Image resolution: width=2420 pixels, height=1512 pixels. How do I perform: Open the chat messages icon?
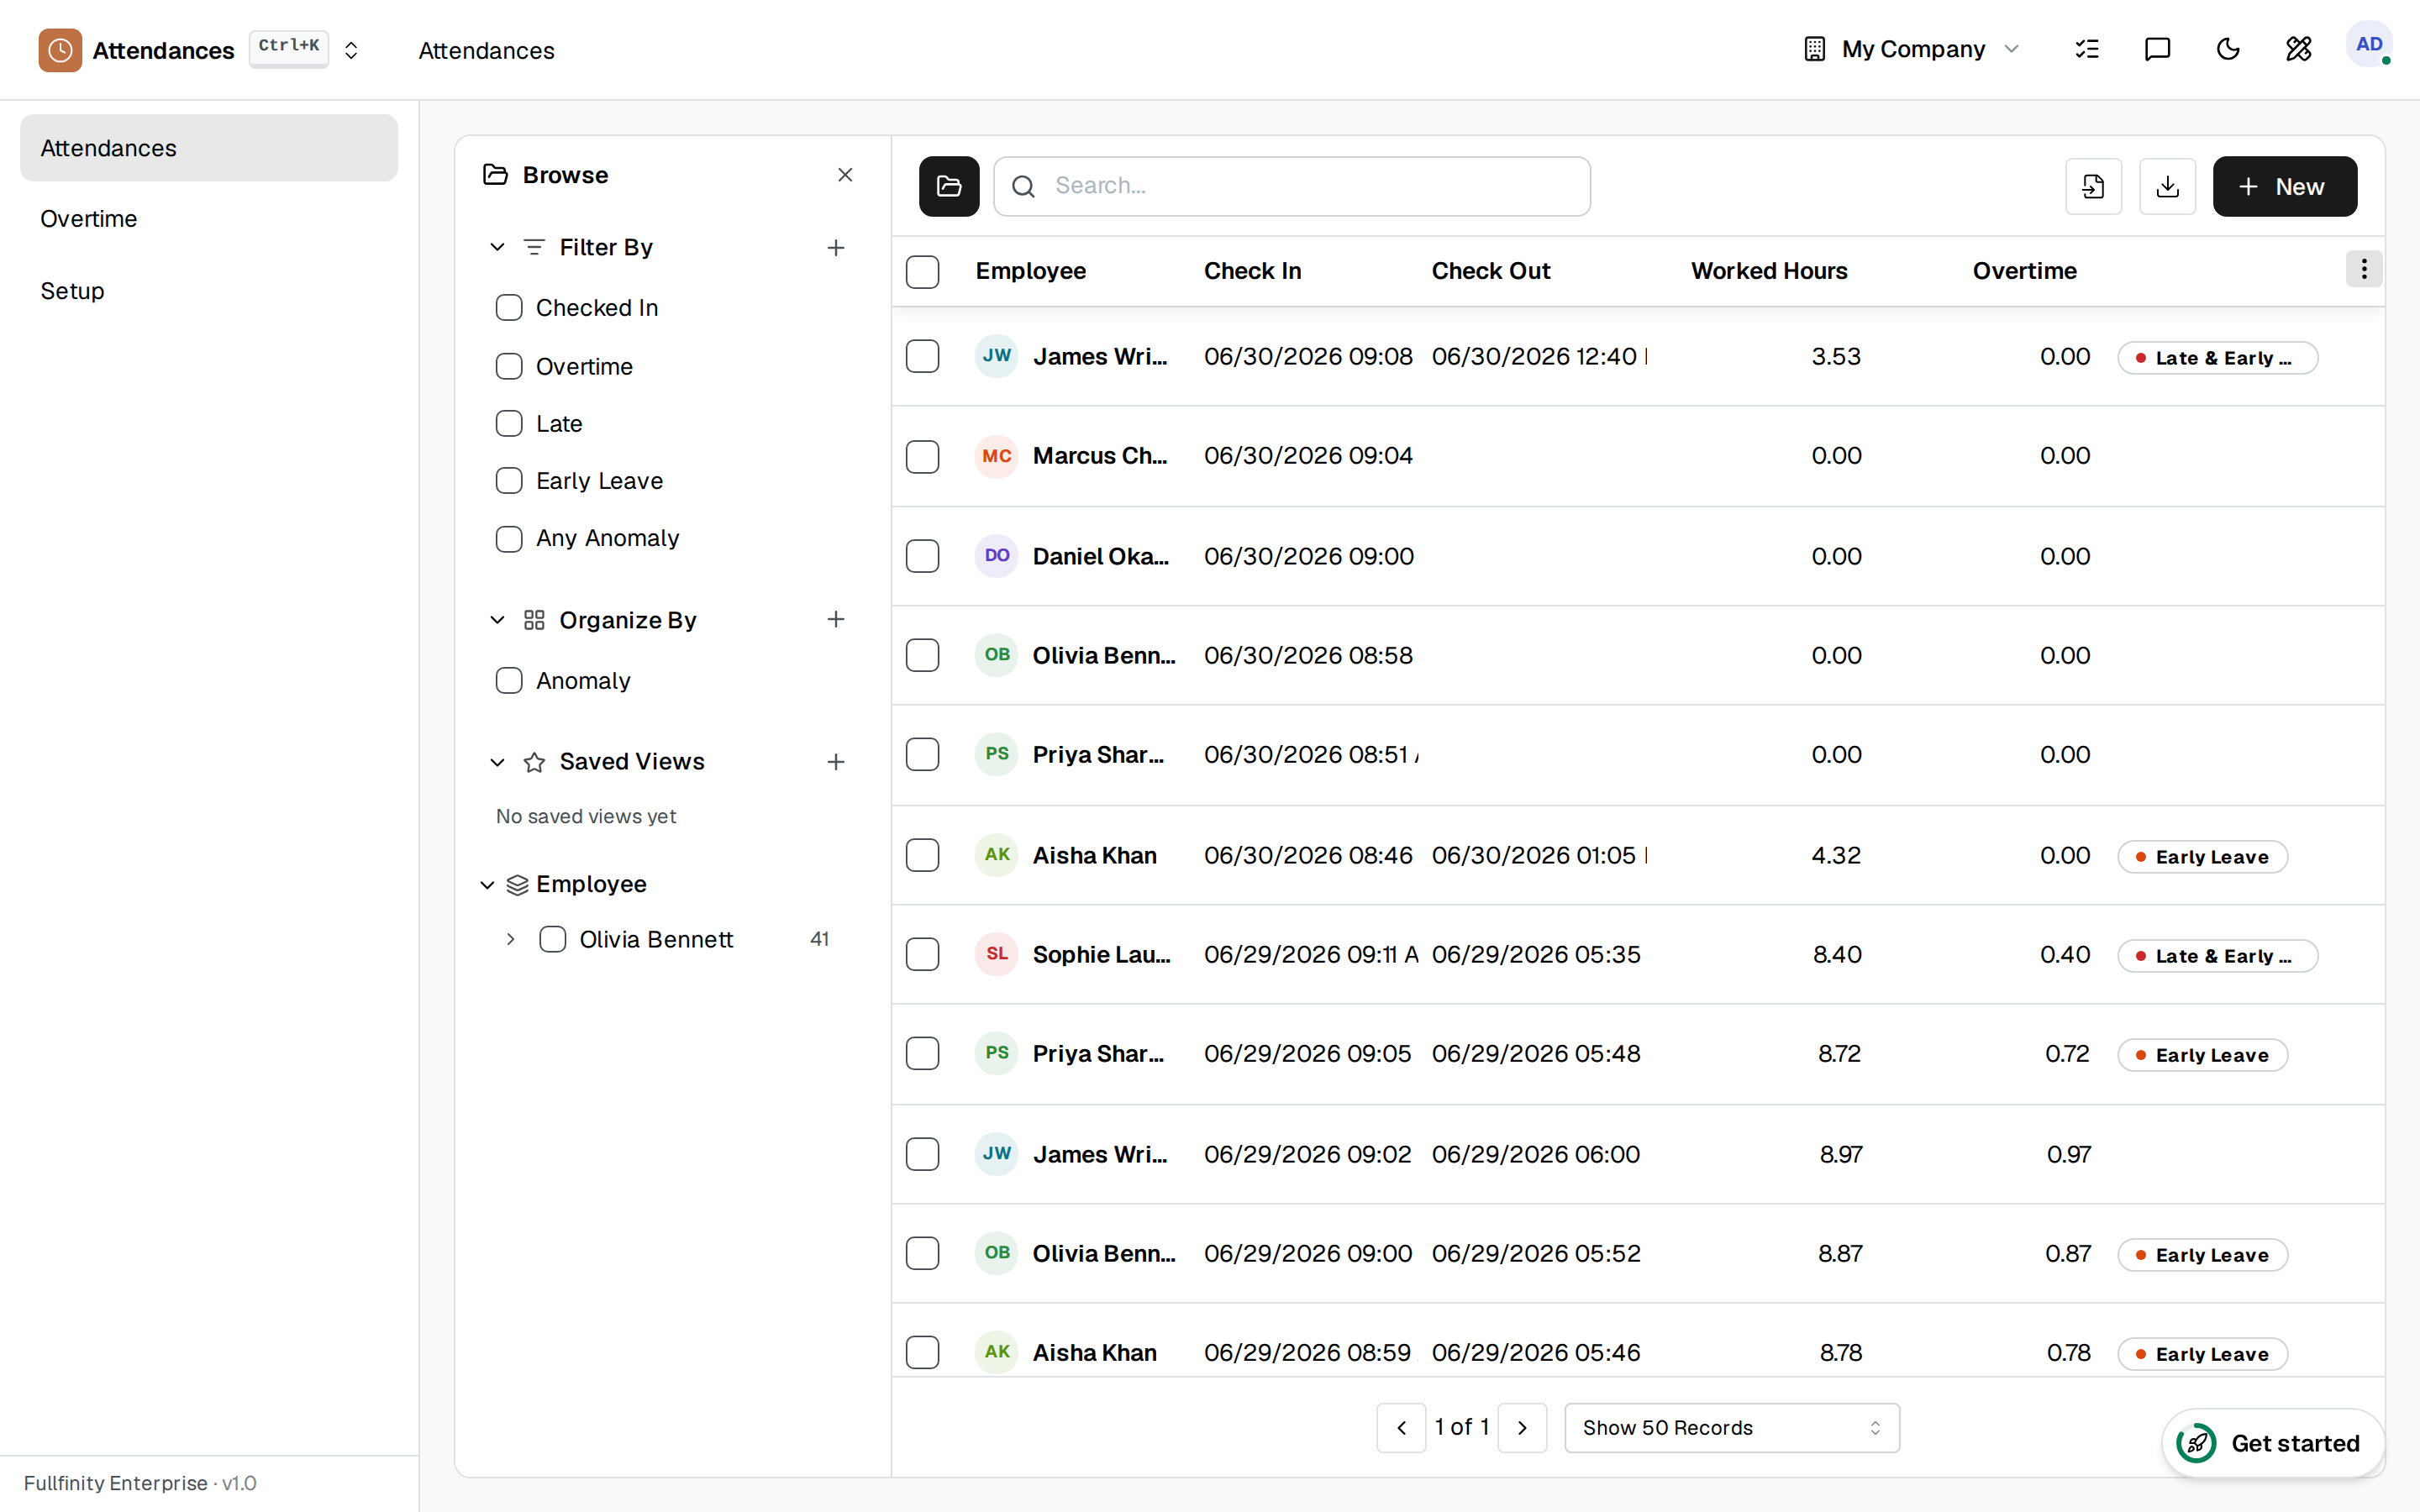(2157, 49)
